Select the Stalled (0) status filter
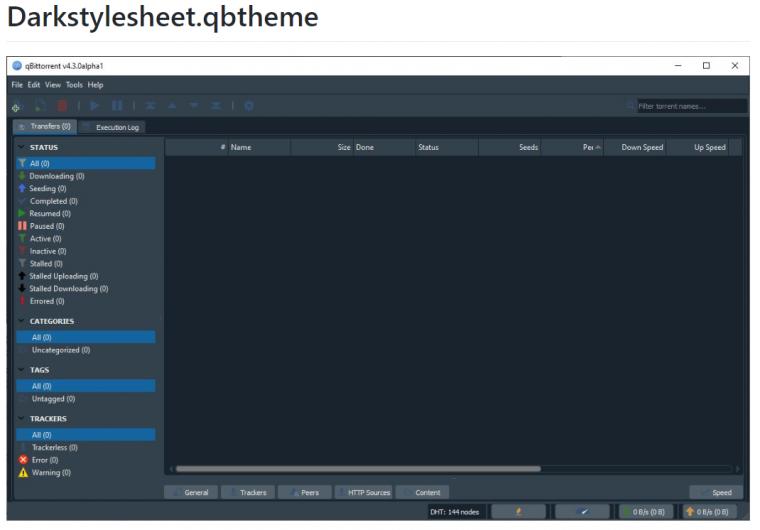 [86, 264]
